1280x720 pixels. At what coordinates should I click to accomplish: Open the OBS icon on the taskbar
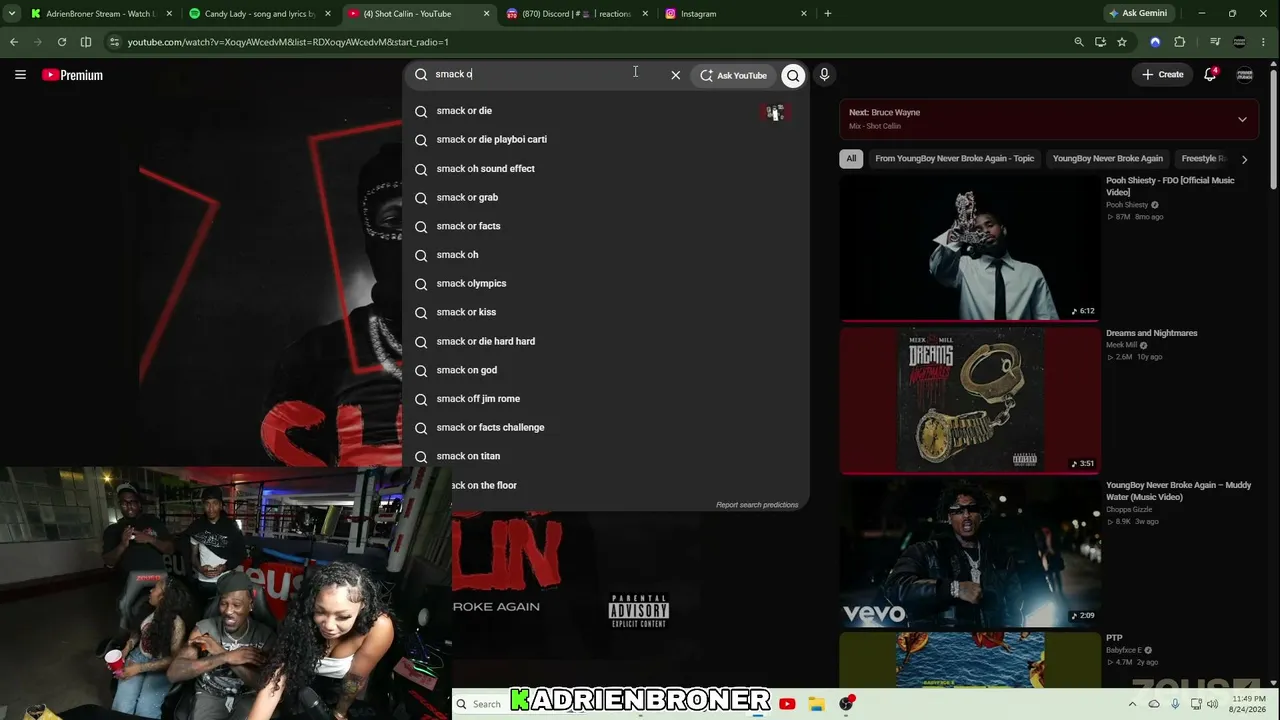[x=847, y=704]
